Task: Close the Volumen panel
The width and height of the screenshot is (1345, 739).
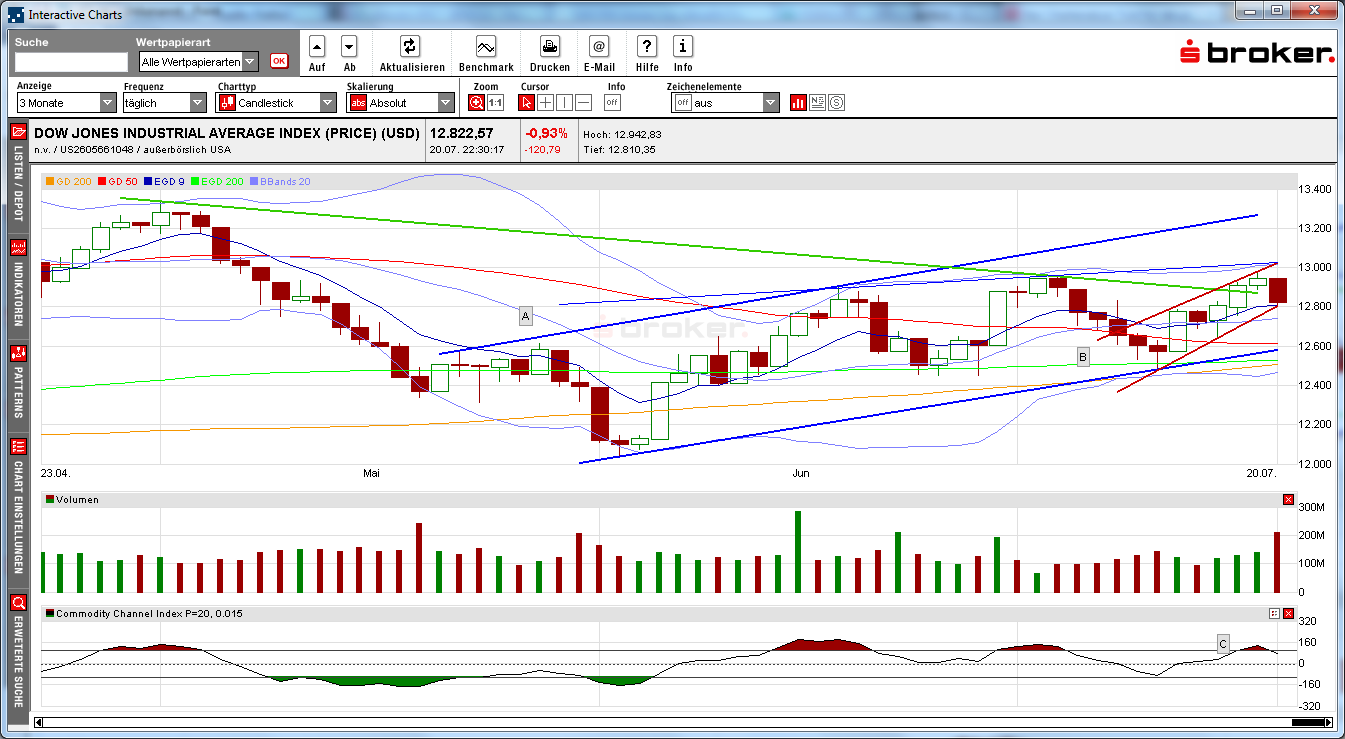Action: 1288,499
